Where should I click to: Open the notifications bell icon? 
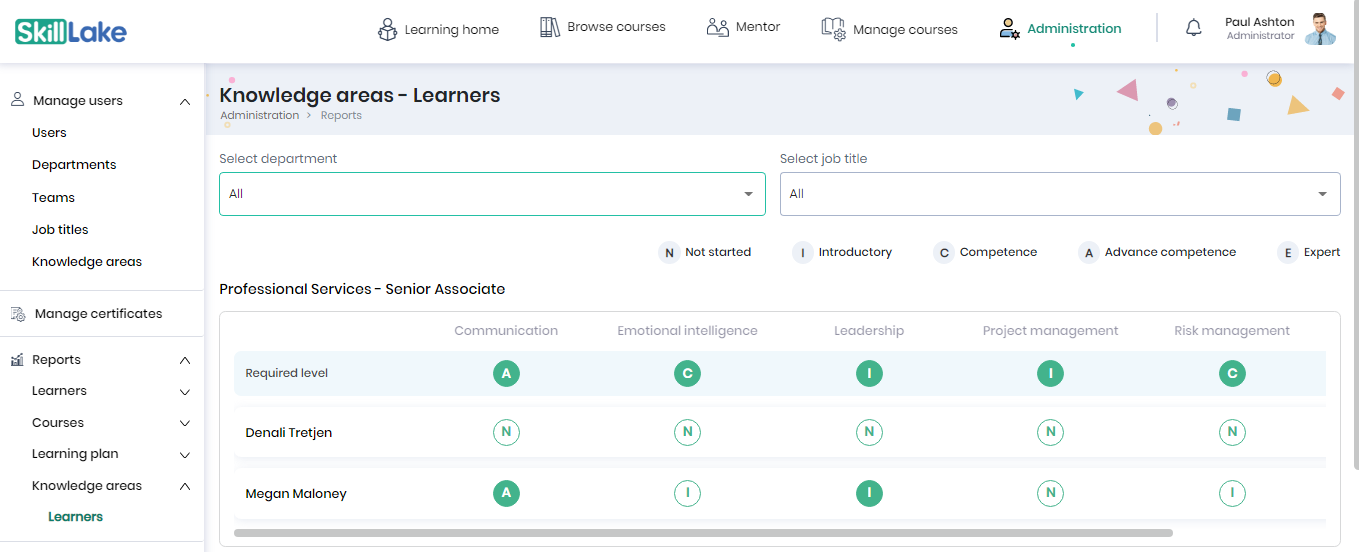(1193, 28)
